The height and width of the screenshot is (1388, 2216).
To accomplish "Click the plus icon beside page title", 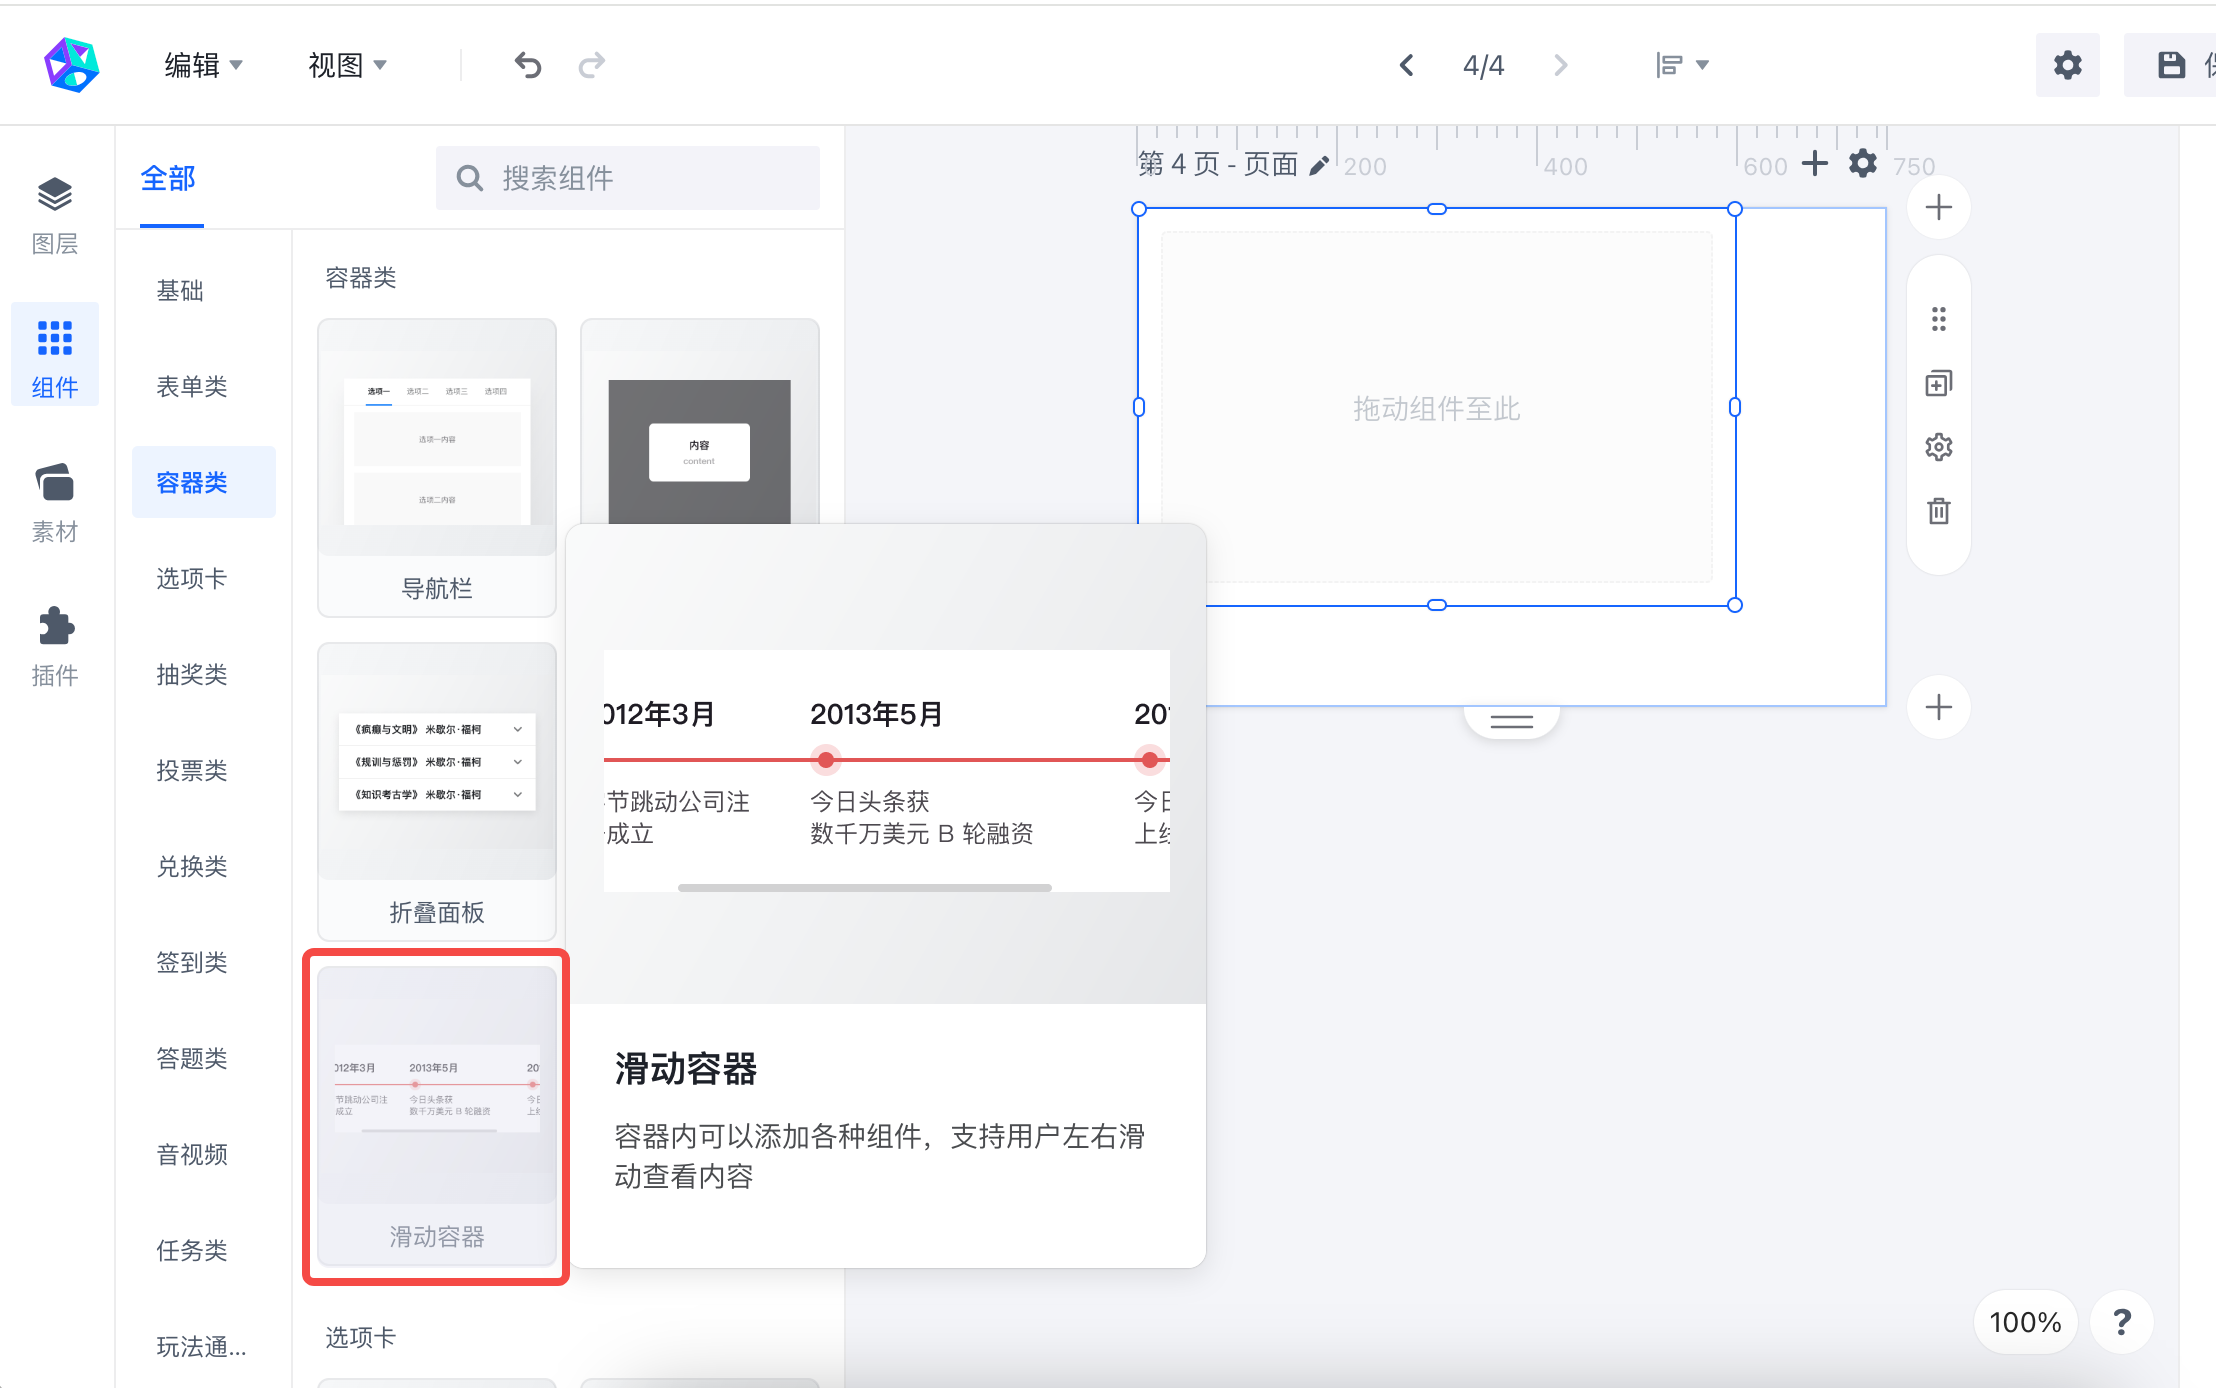I will tap(1814, 163).
